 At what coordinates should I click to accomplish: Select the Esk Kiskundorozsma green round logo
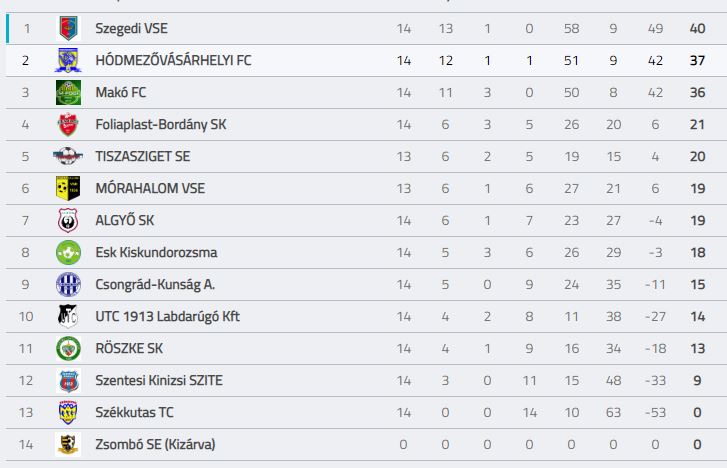tap(68, 252)
